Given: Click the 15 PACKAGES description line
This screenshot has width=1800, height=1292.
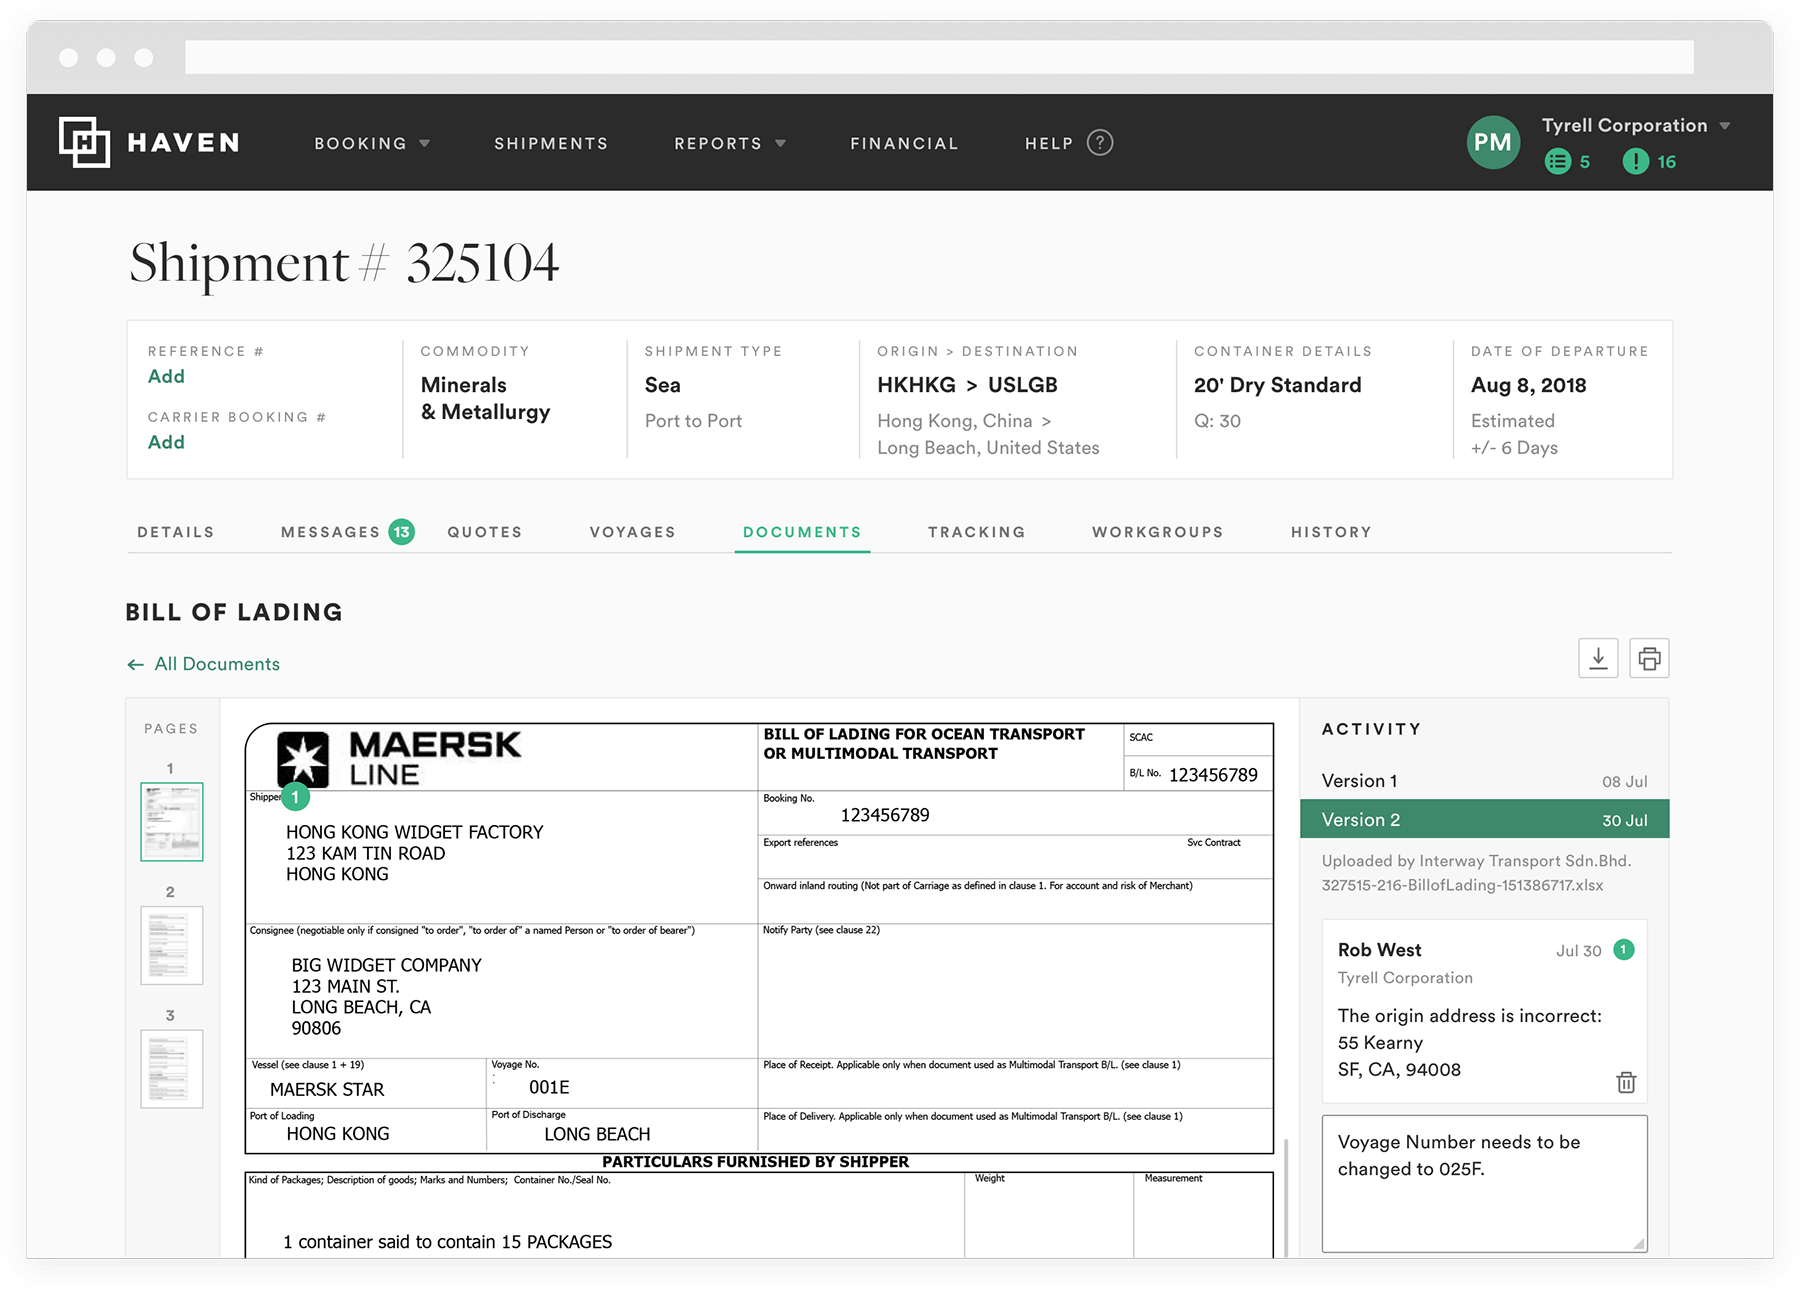Looking at the screenshot, I should coord(447,1242).
